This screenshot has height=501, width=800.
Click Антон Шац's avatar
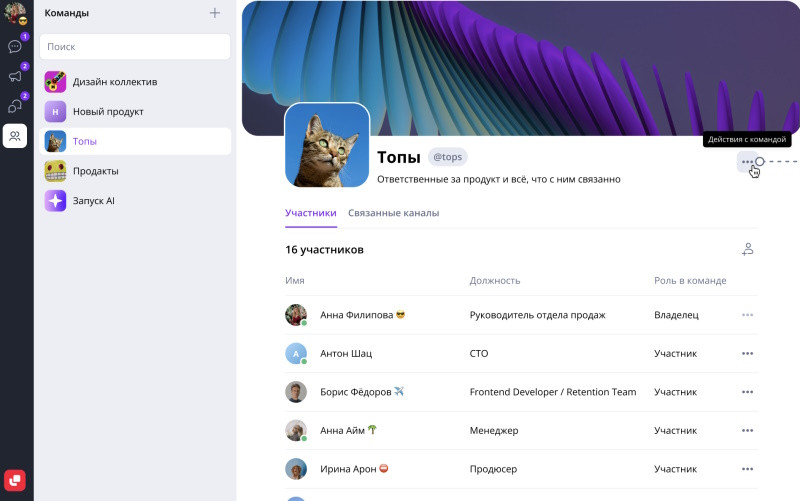(296, 354)
